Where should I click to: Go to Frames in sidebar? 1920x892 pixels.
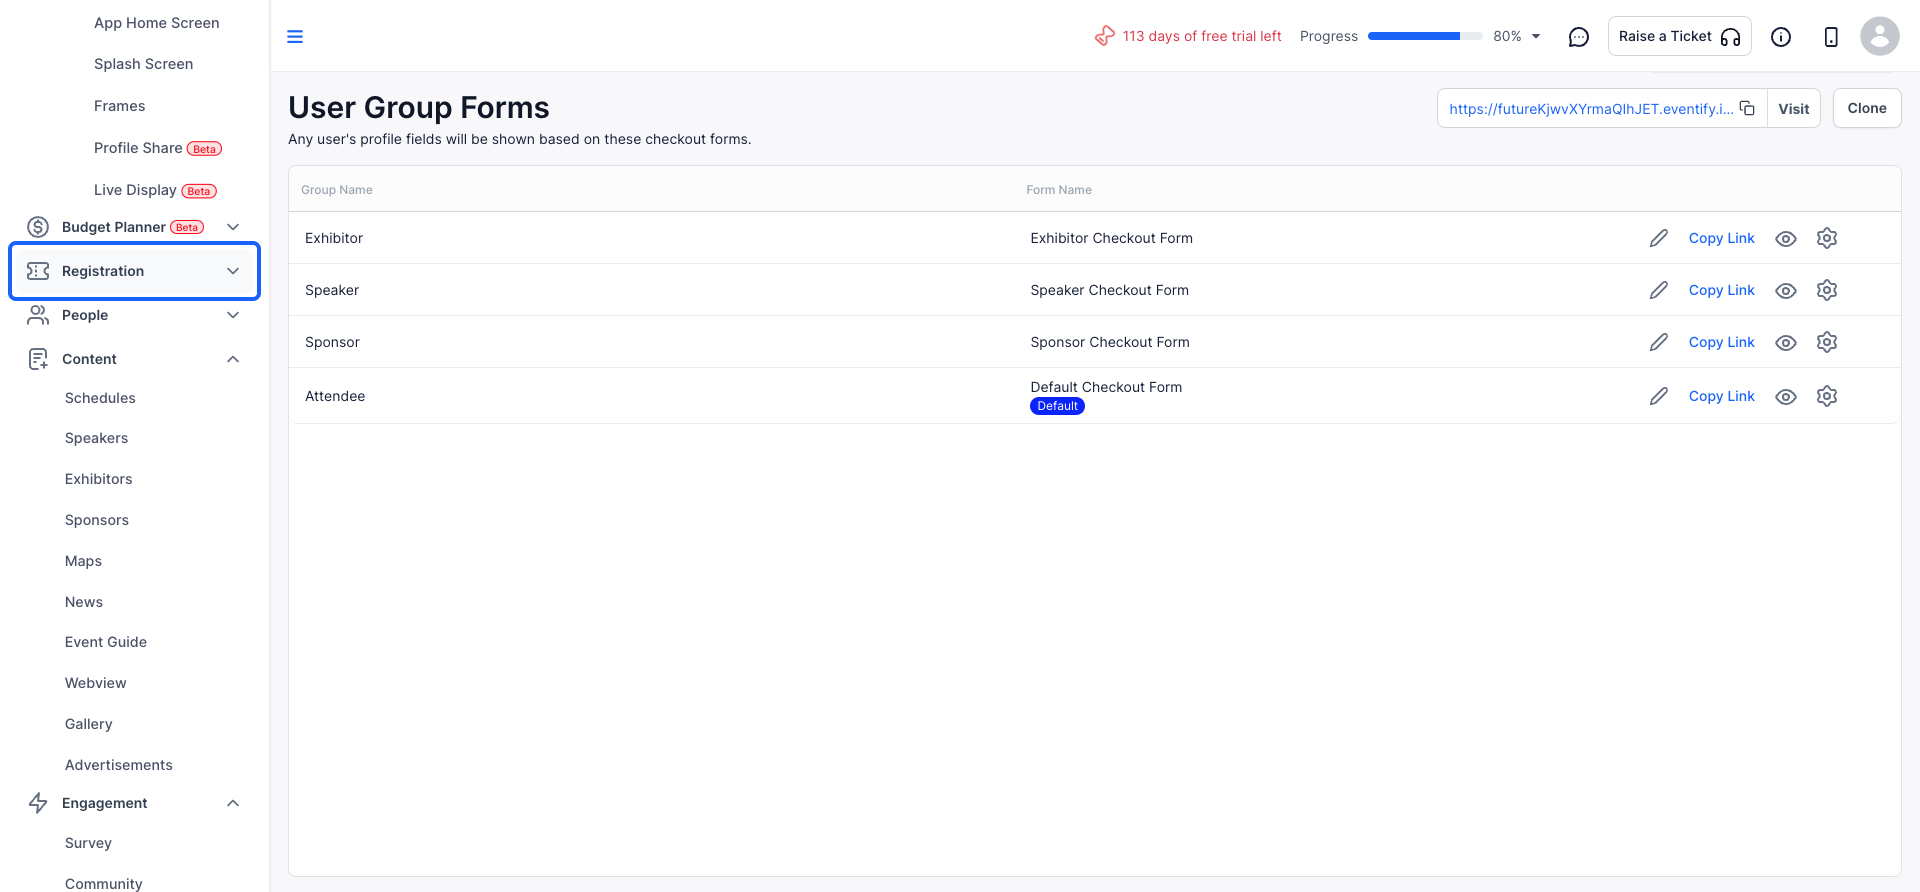[120, 106]
